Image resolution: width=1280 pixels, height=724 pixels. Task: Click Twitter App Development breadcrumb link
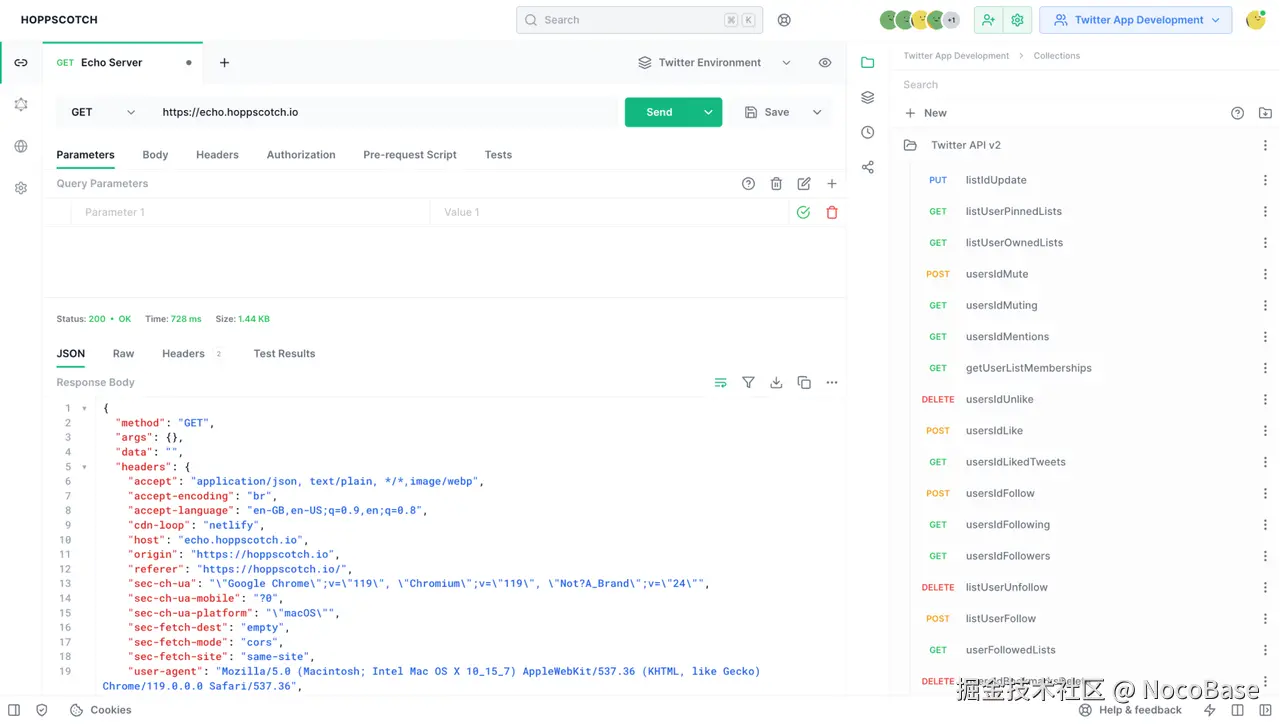pyautogui.click(x=956, y=56)
